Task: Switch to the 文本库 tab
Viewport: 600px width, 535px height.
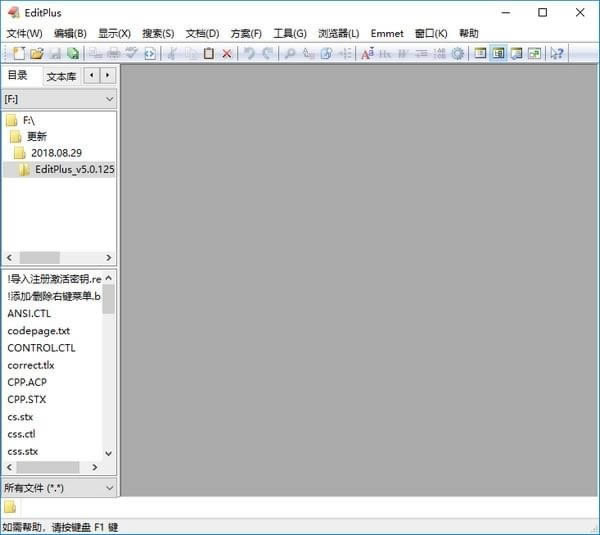Action: (61, 76)
